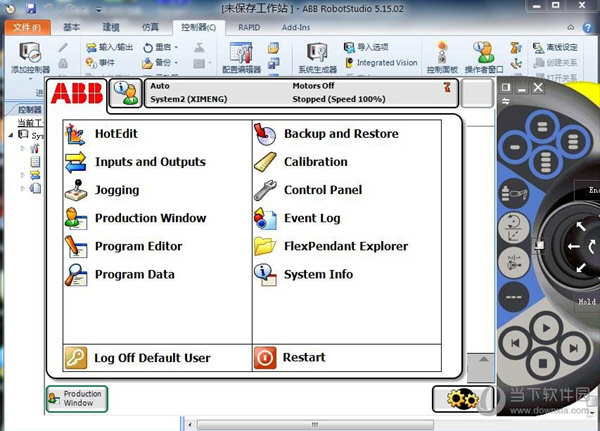This screenshot has height=431, width=600.
Task: Click the mechanical unit select key
Action: point(514,193)
